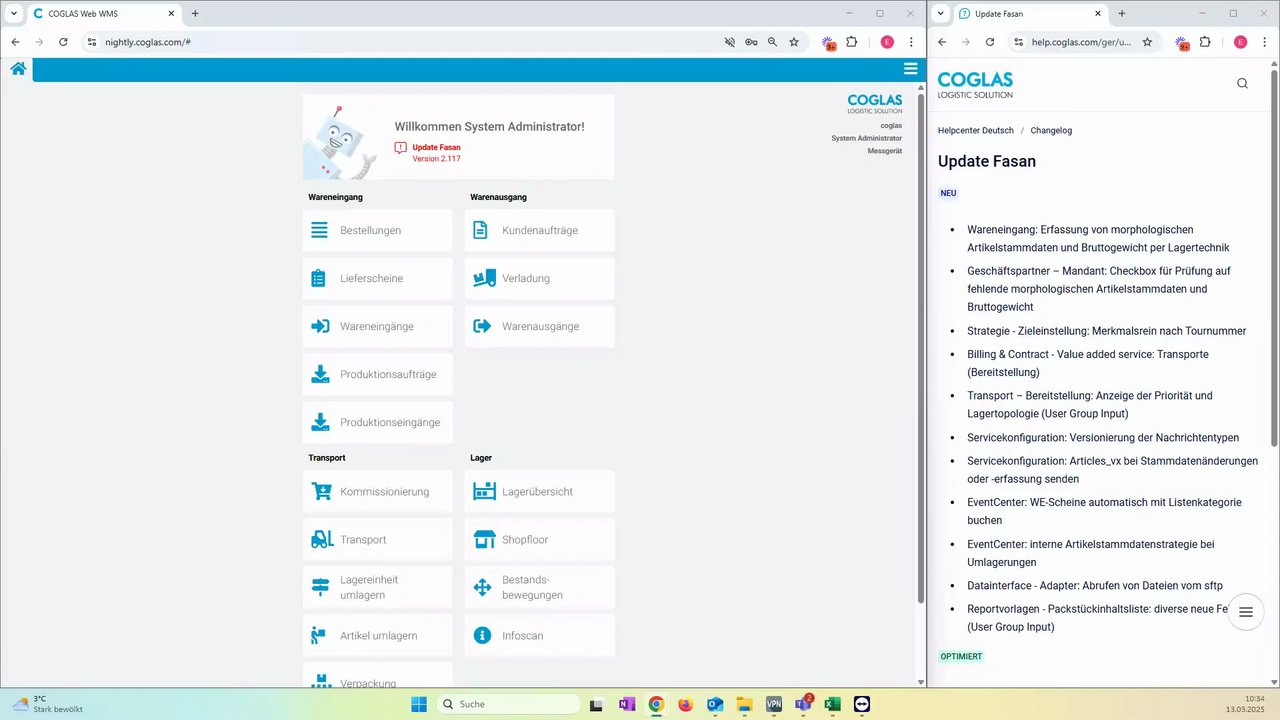Open the Warenausgänge tile
The height and width of the screenshot is (720, 1280).
click(x=540, y=326)
